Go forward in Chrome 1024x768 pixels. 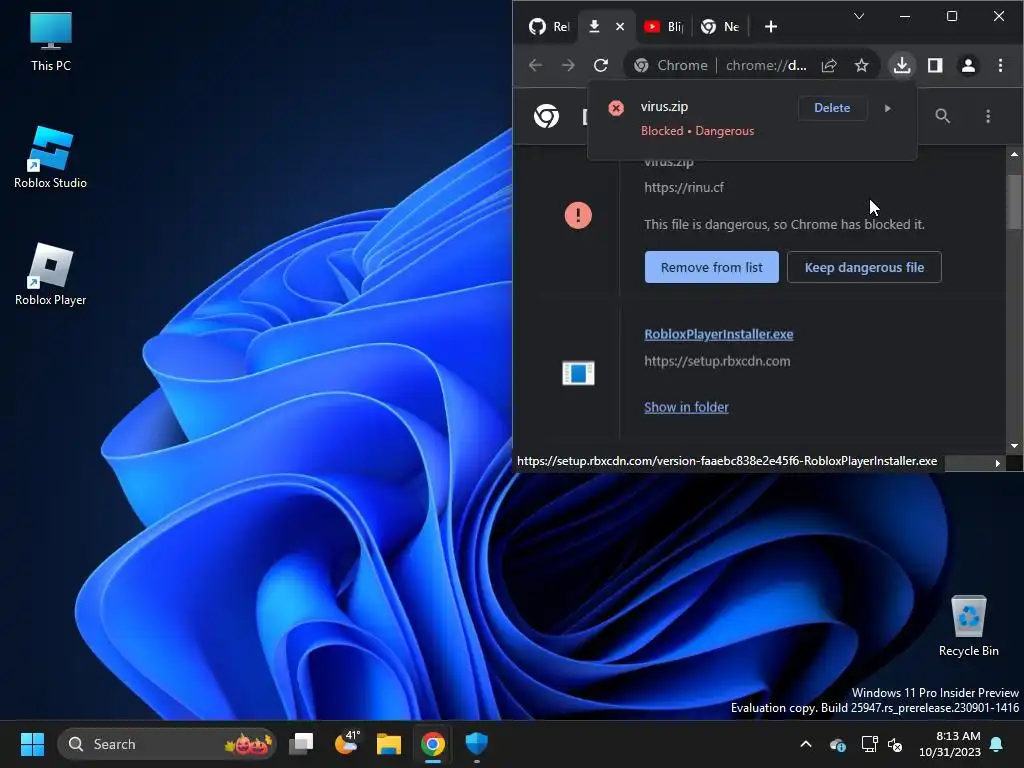(568, 65)
